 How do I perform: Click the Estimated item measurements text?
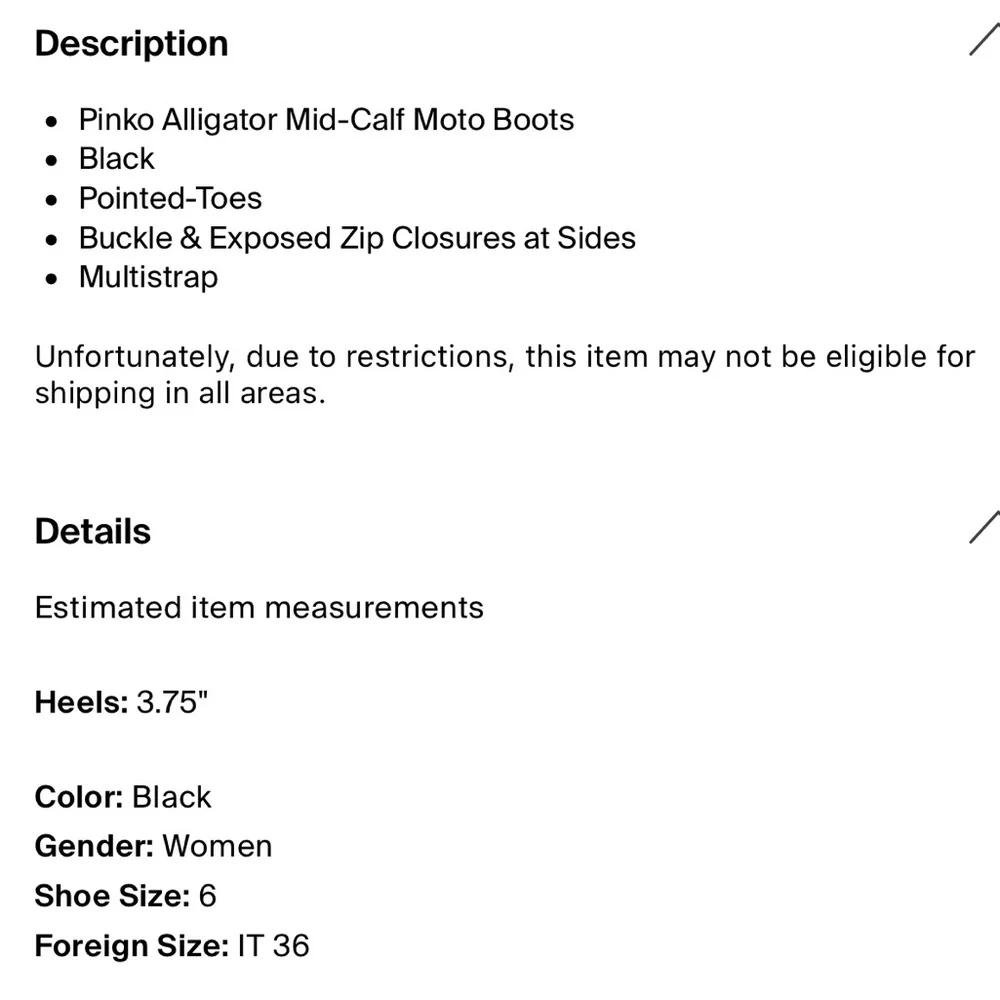coord(259,608)
